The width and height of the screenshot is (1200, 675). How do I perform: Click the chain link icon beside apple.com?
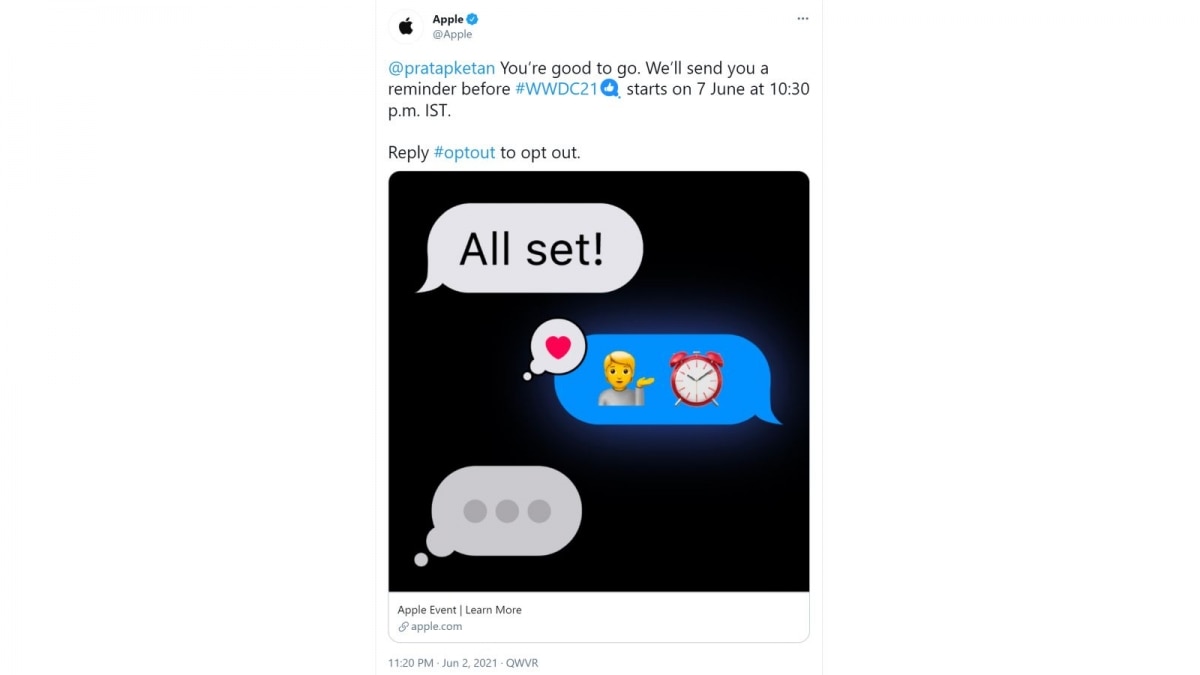tap(403, 627)
